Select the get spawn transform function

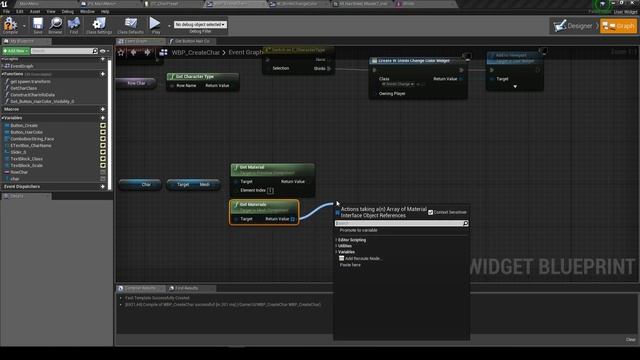click(30, 82)
